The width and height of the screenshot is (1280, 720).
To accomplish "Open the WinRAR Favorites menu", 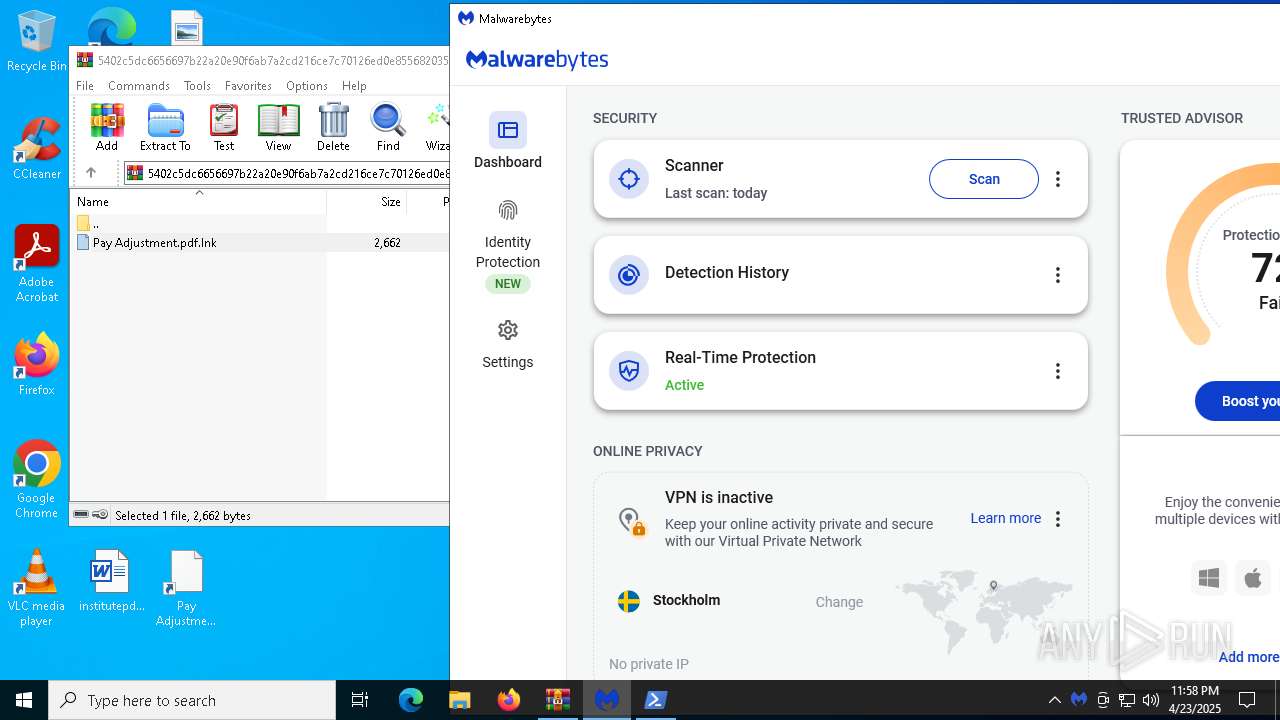I will tap(248, 86).
